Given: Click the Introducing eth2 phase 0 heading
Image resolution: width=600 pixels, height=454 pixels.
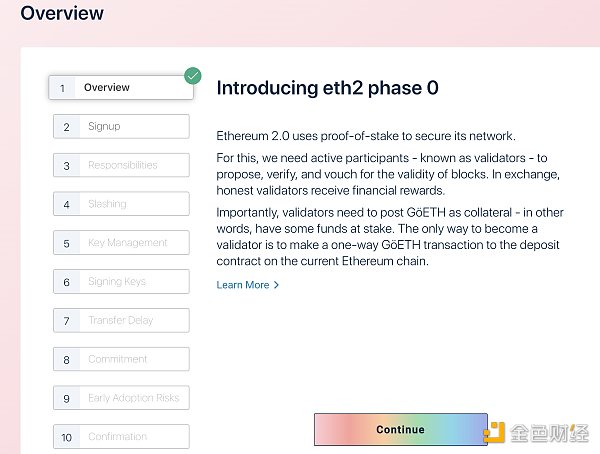Looking at the screenshot, I should coord(327,88).
